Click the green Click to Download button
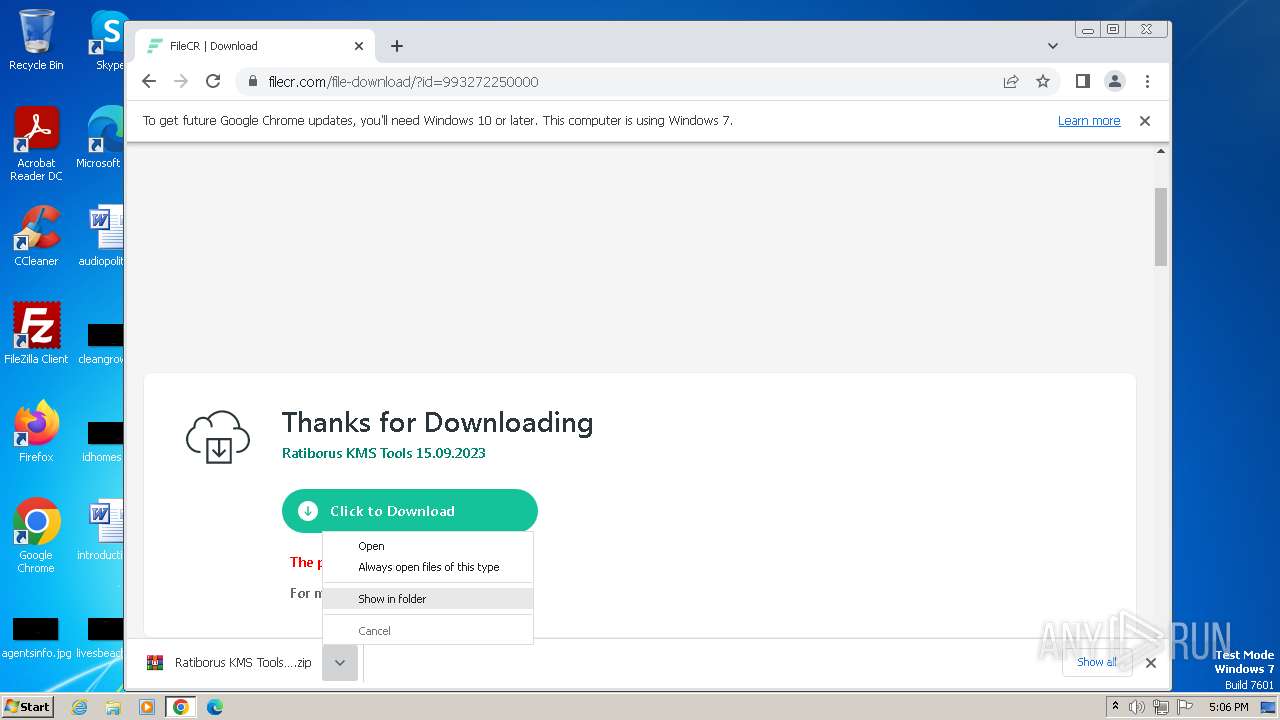 pos(410,511)
